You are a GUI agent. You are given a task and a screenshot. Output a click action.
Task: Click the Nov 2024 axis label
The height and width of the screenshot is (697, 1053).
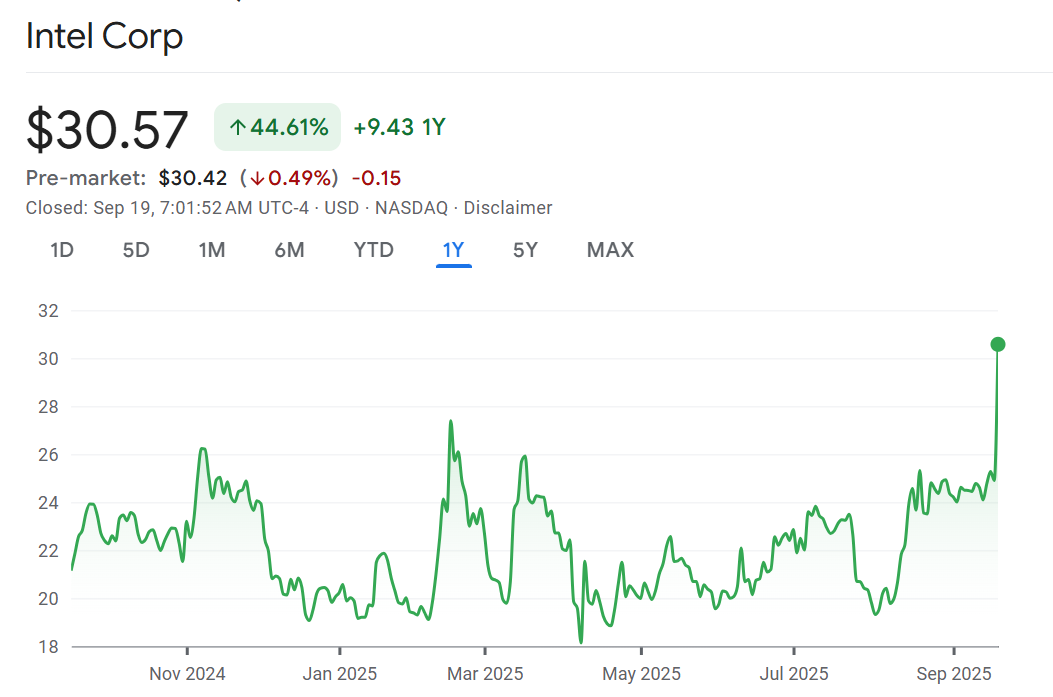(x=187, y=673)
